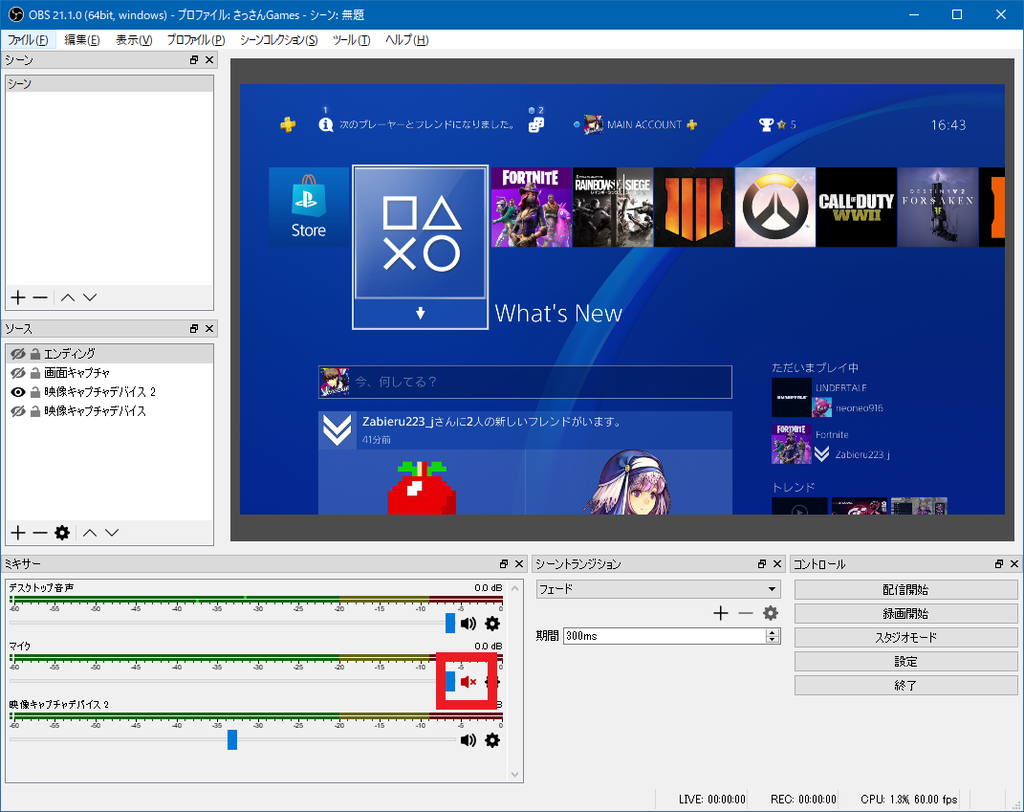Click デスクトップ音声 volume slider handle
1024x812 pixels.
click(x=450, y=623)
